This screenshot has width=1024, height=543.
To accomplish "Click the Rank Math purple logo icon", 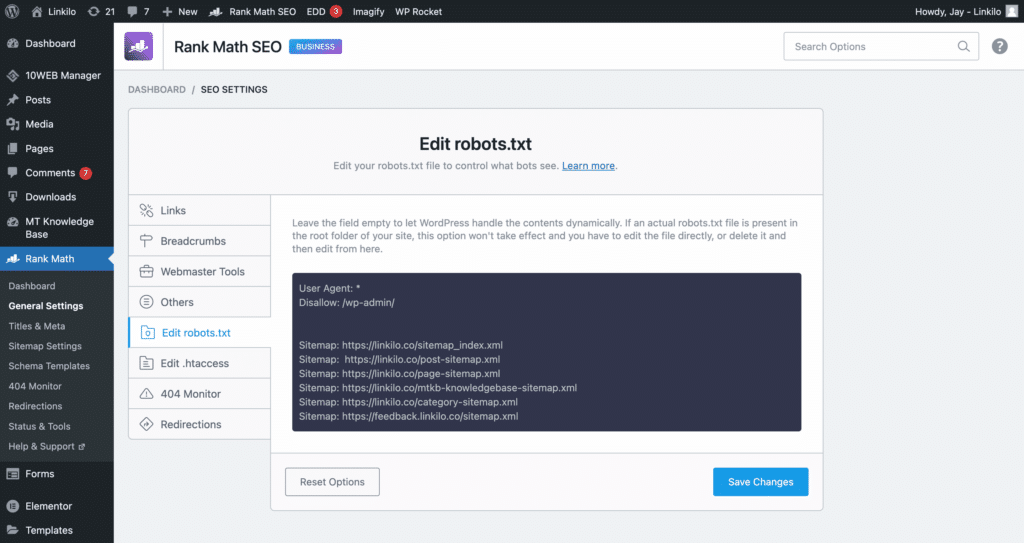I will [138, 46].
